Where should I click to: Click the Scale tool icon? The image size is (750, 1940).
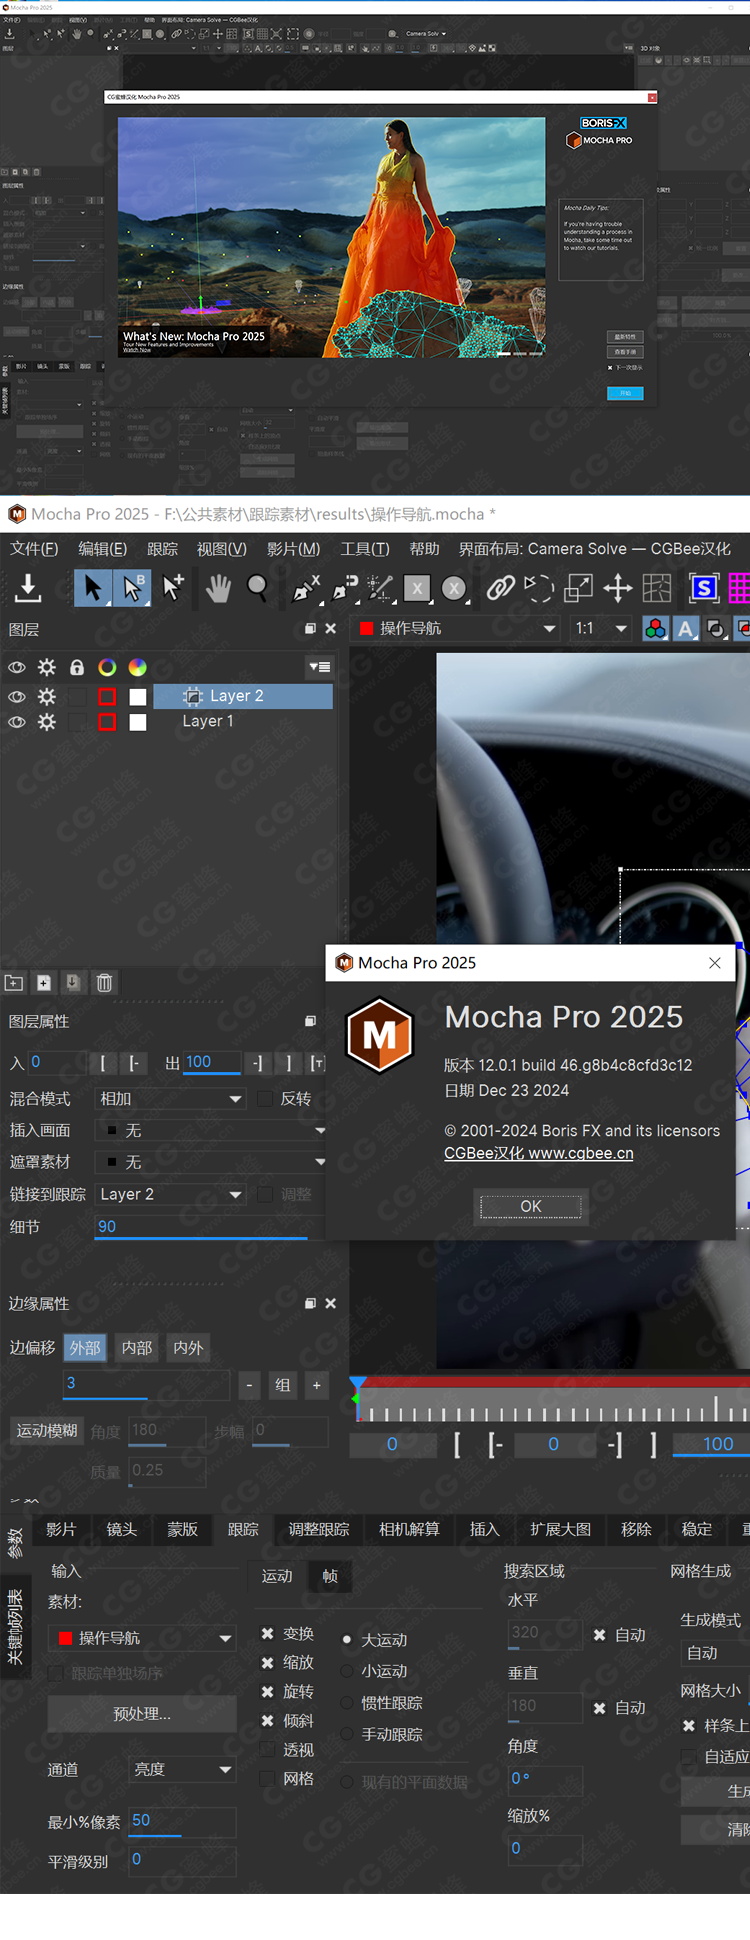tap(578, 588)
